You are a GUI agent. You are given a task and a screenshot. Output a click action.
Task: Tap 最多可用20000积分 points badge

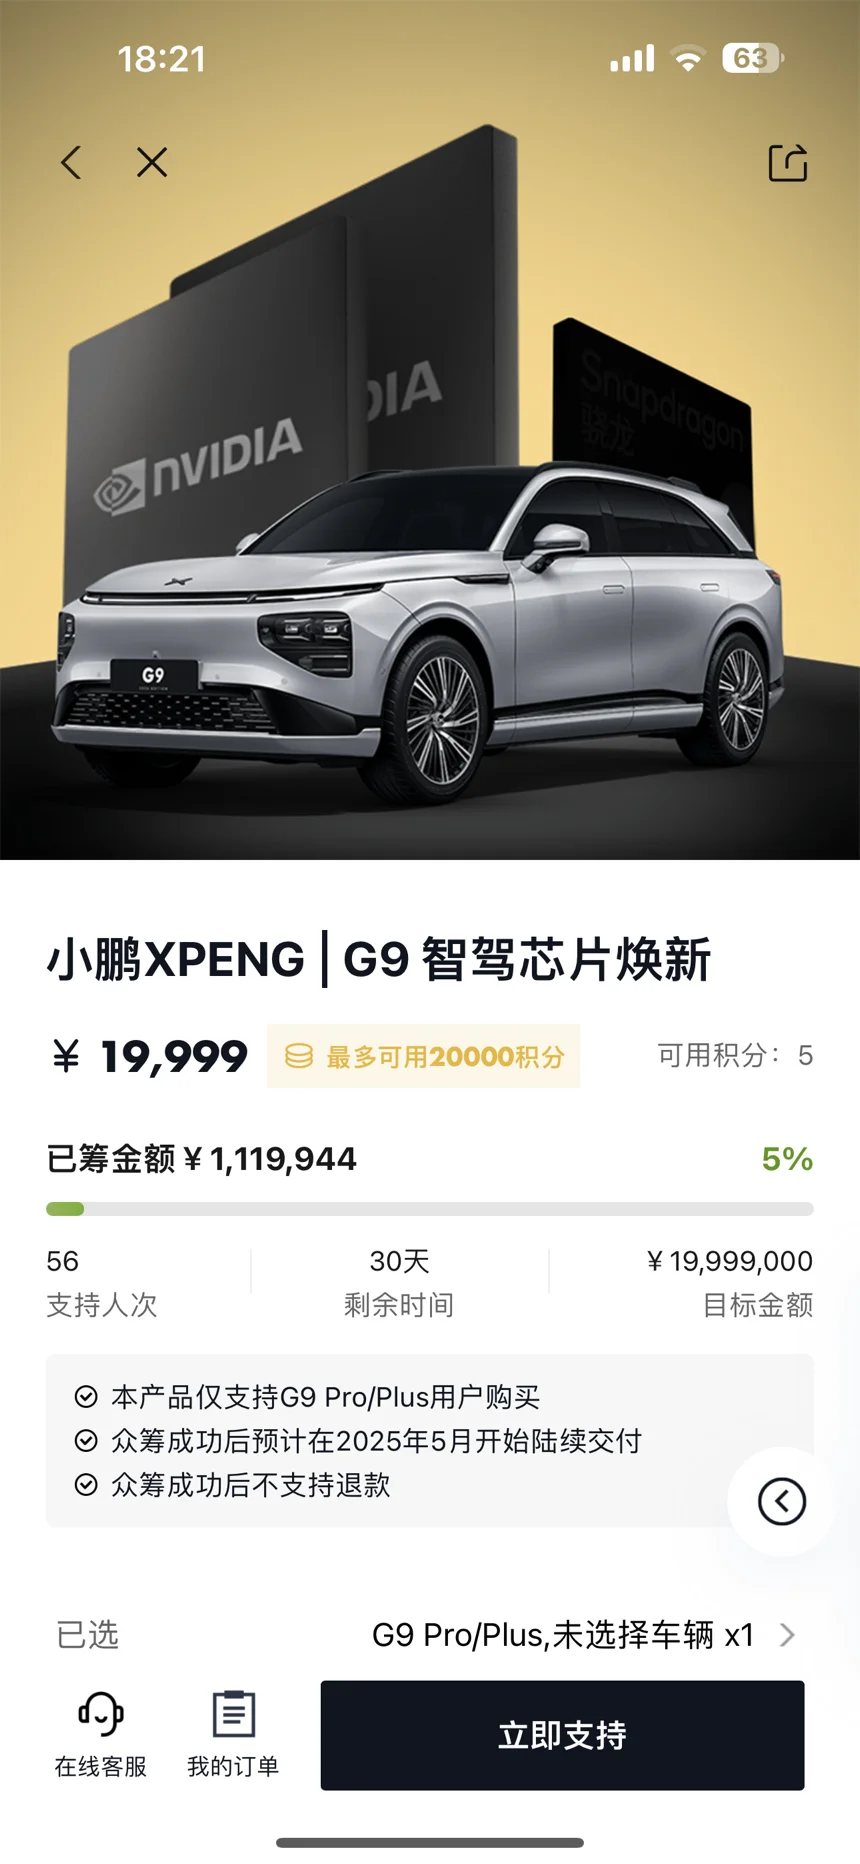[423, 1056]
